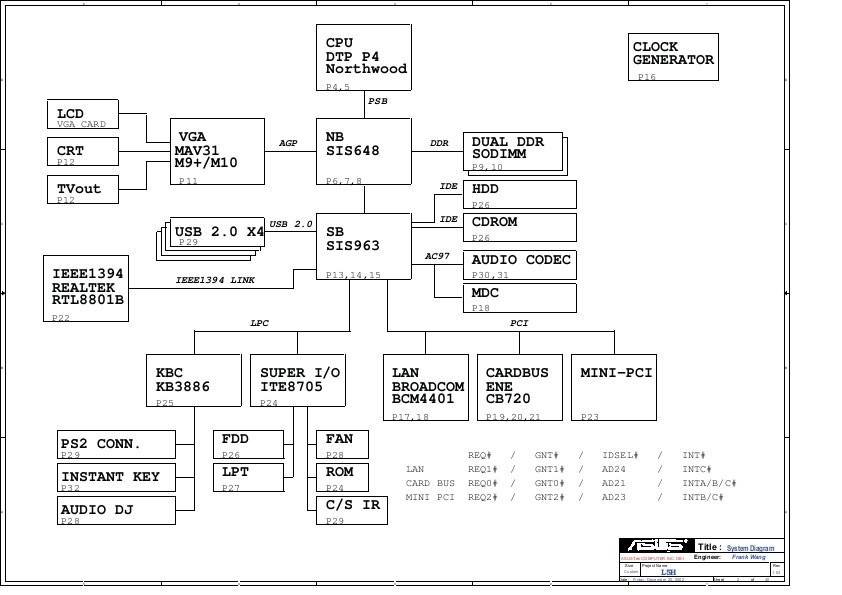Viewport: 842px width, 595px height.
Task: Click the DUAL DDR SODIMM block
Action: tap(513, 151)
